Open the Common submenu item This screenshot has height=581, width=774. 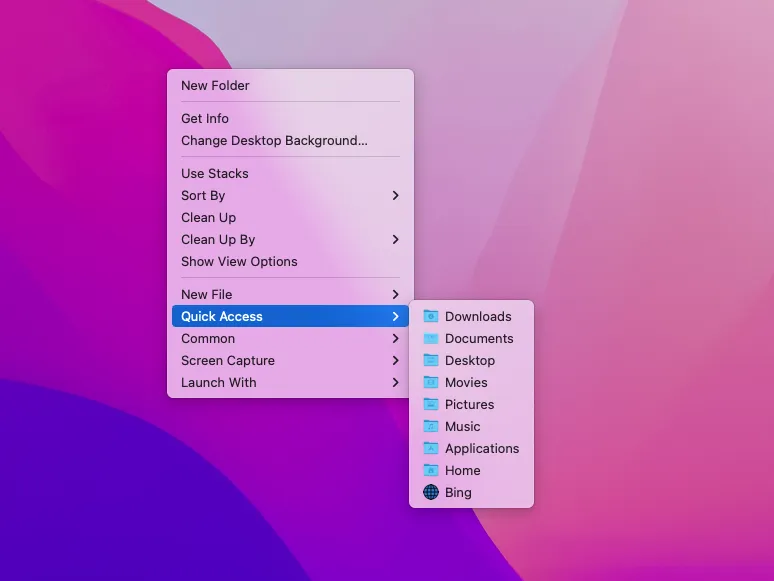point(208,338)
